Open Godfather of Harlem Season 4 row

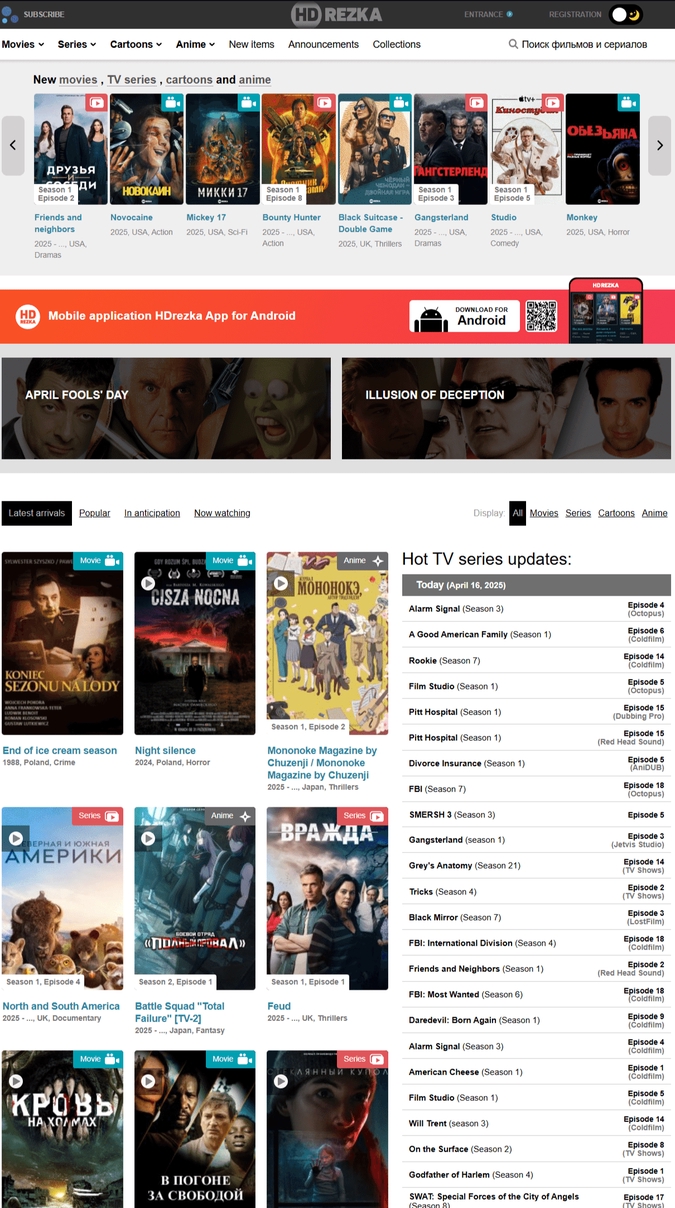pos(537,1175)
